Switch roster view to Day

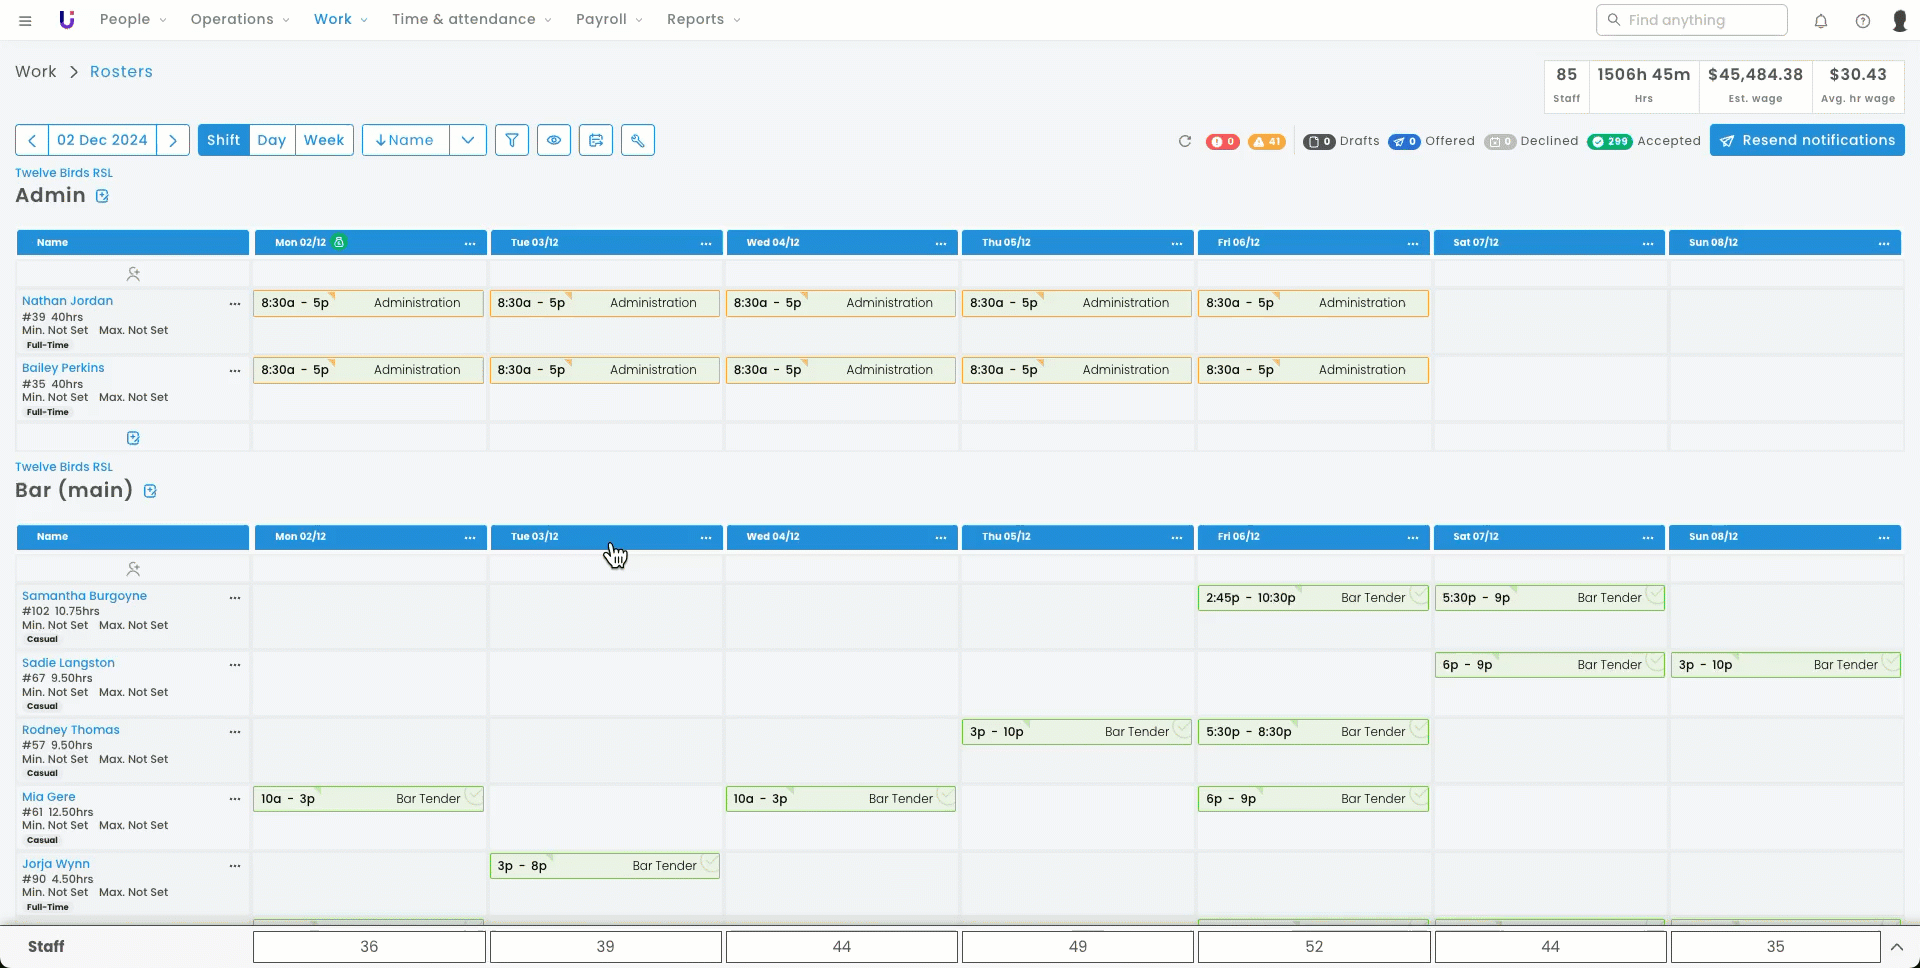click(271, 140)
